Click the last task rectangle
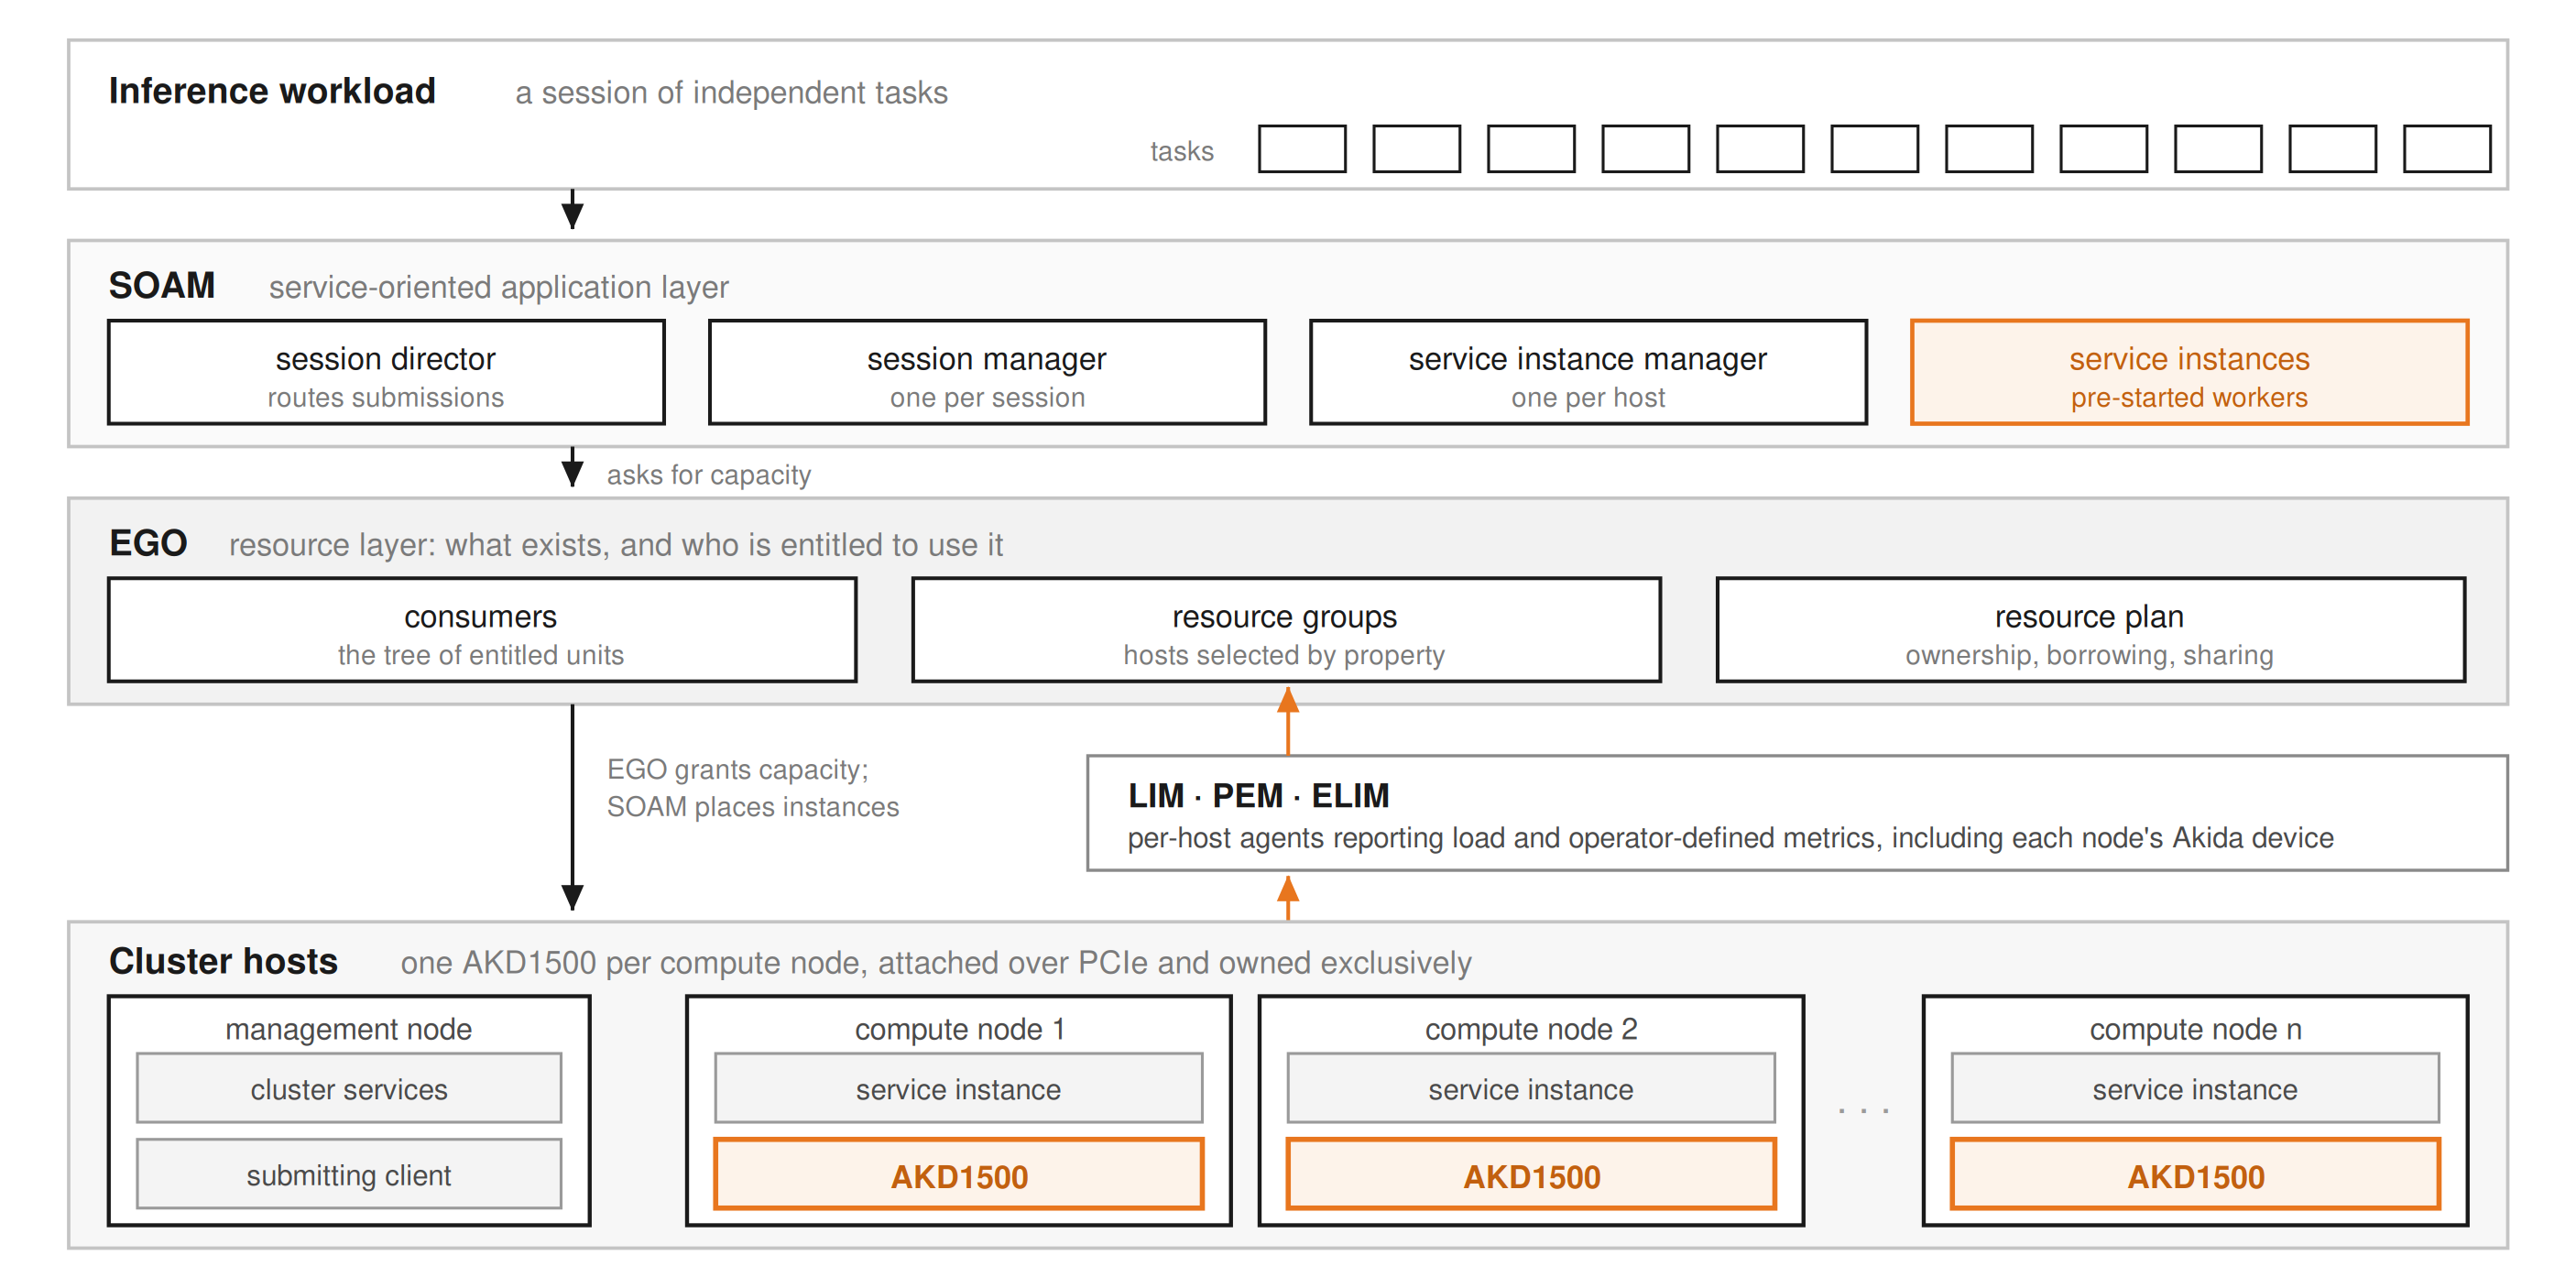This screenshot has height=1288, width=2576. (2447, 149)
